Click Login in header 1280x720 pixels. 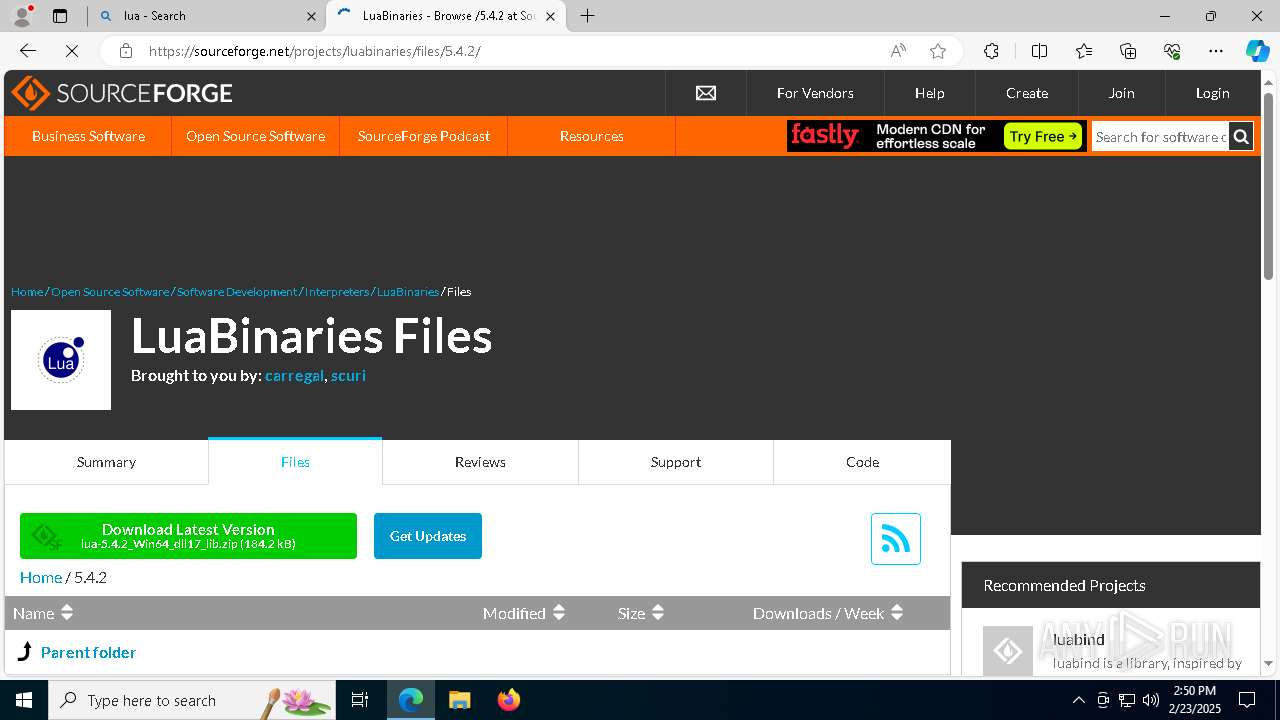pyautogui.click(x=1212, y=93)
